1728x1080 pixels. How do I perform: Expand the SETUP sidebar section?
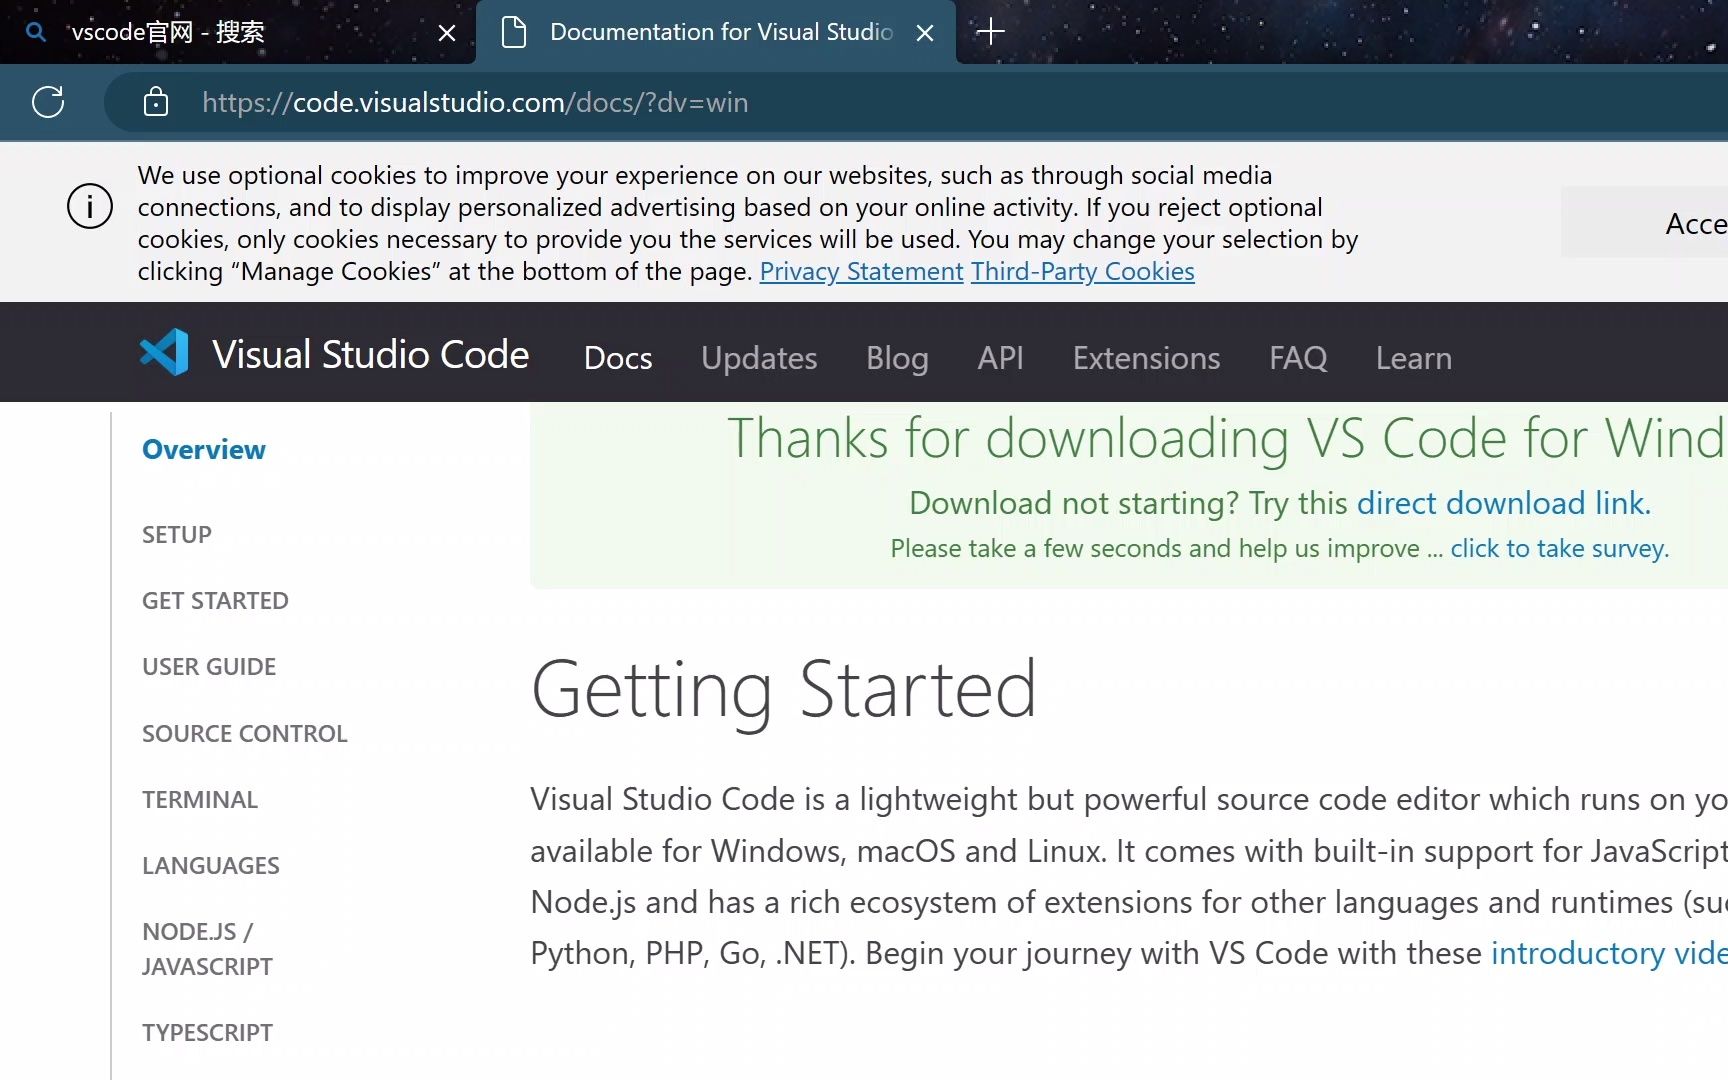pyautogui.click(x=177, y=535)
